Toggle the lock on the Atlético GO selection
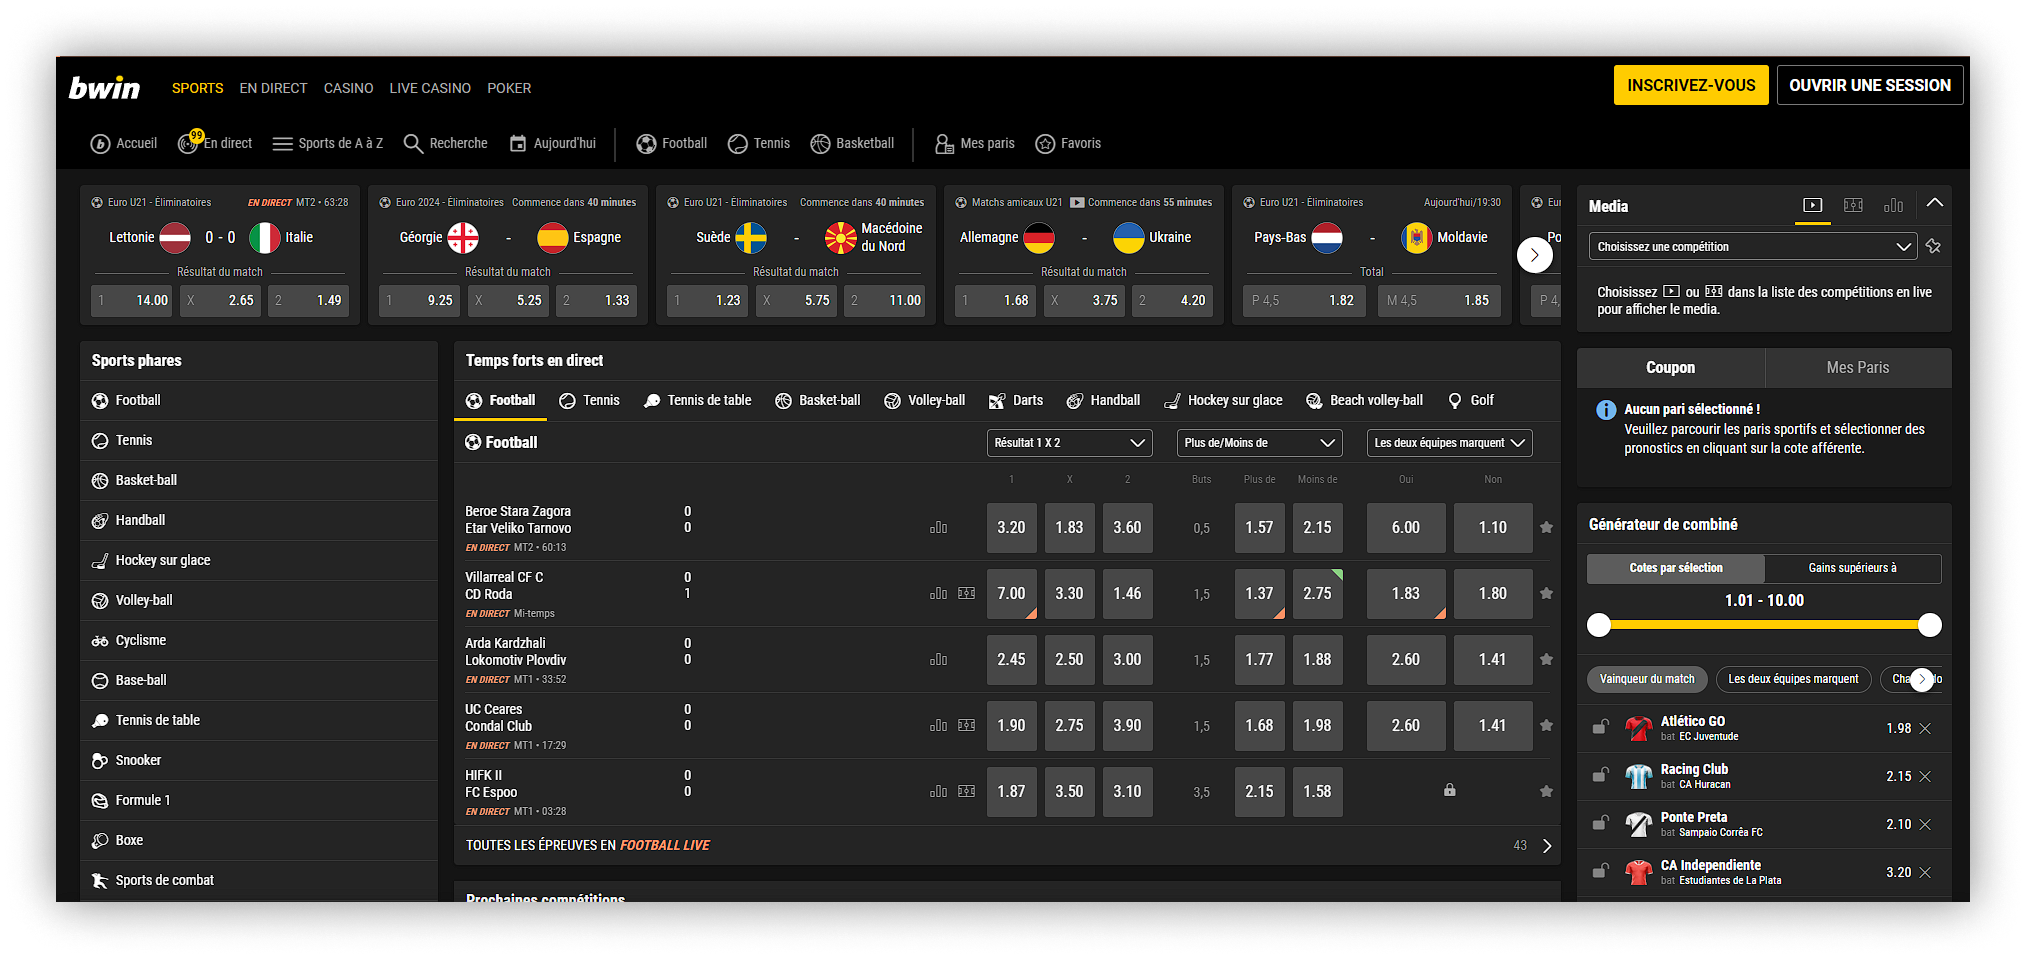2026x958 pixels. pos(1600,727)
